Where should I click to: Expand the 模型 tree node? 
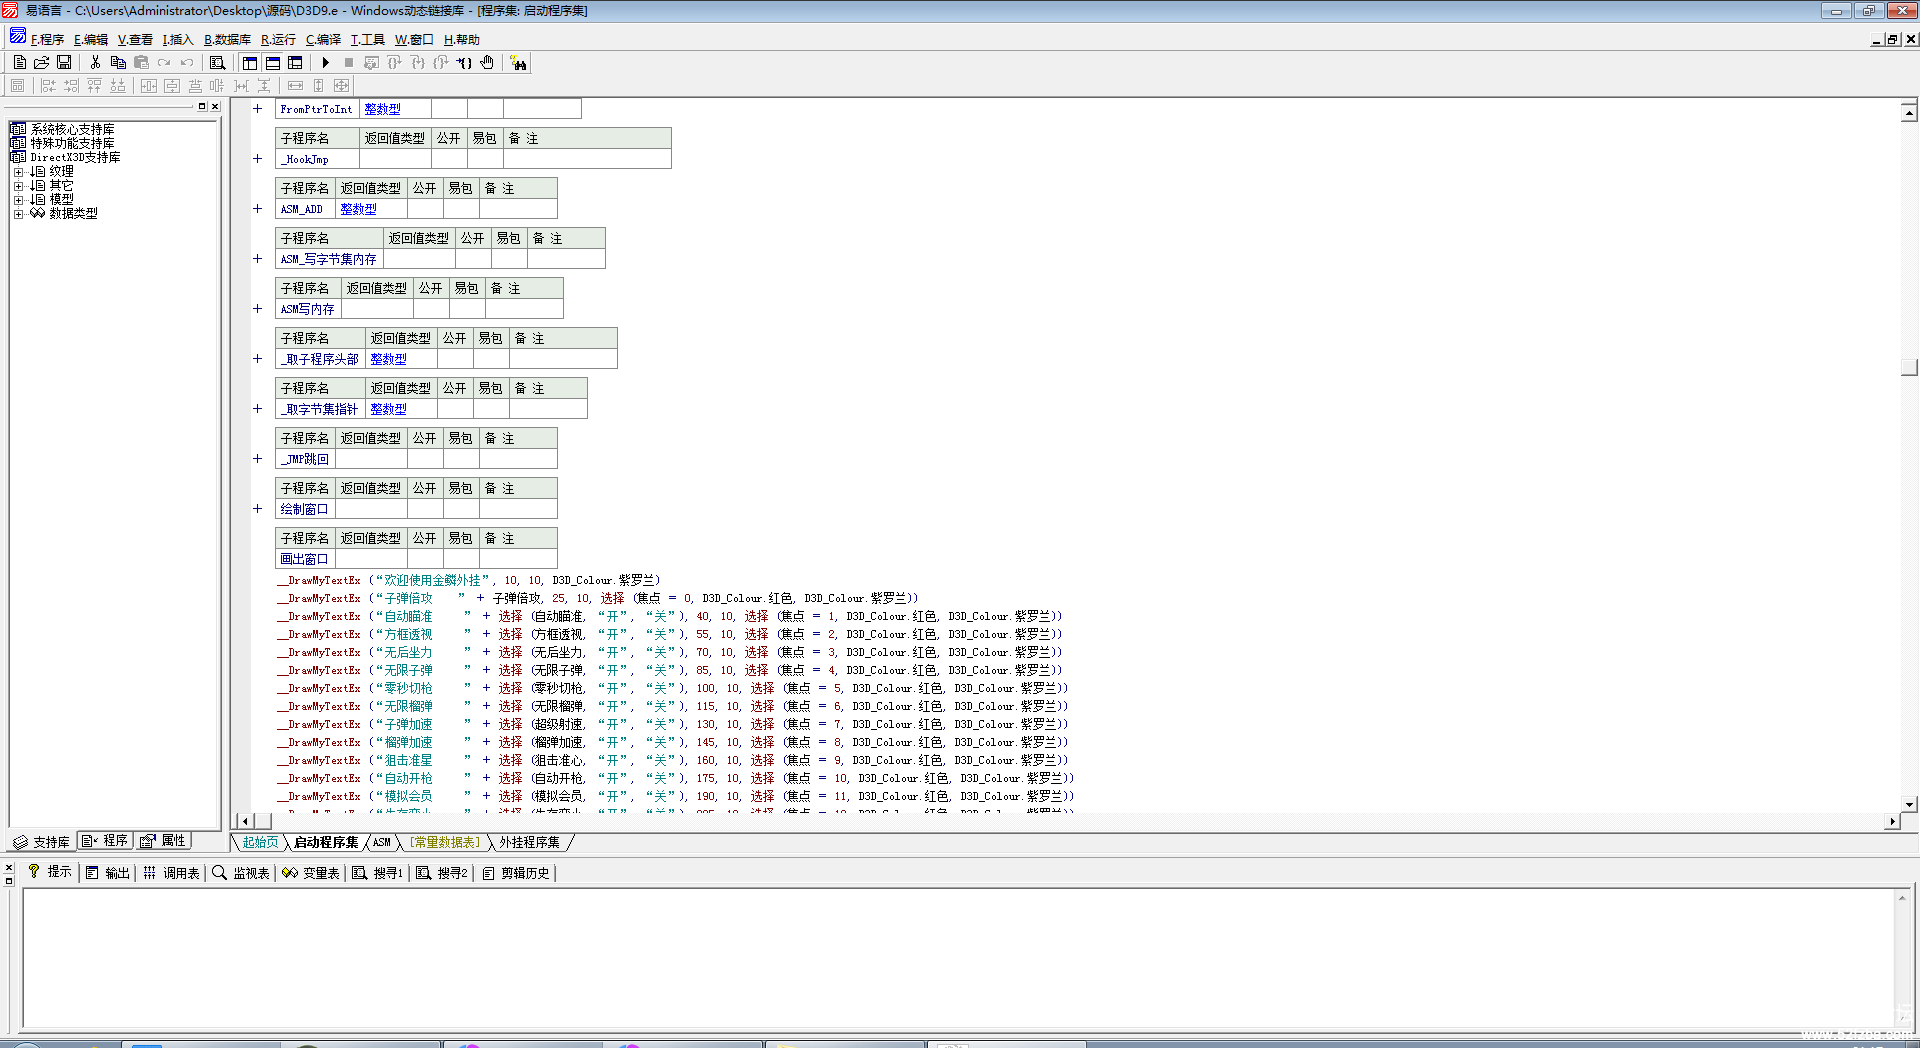(x=18, y=200)
